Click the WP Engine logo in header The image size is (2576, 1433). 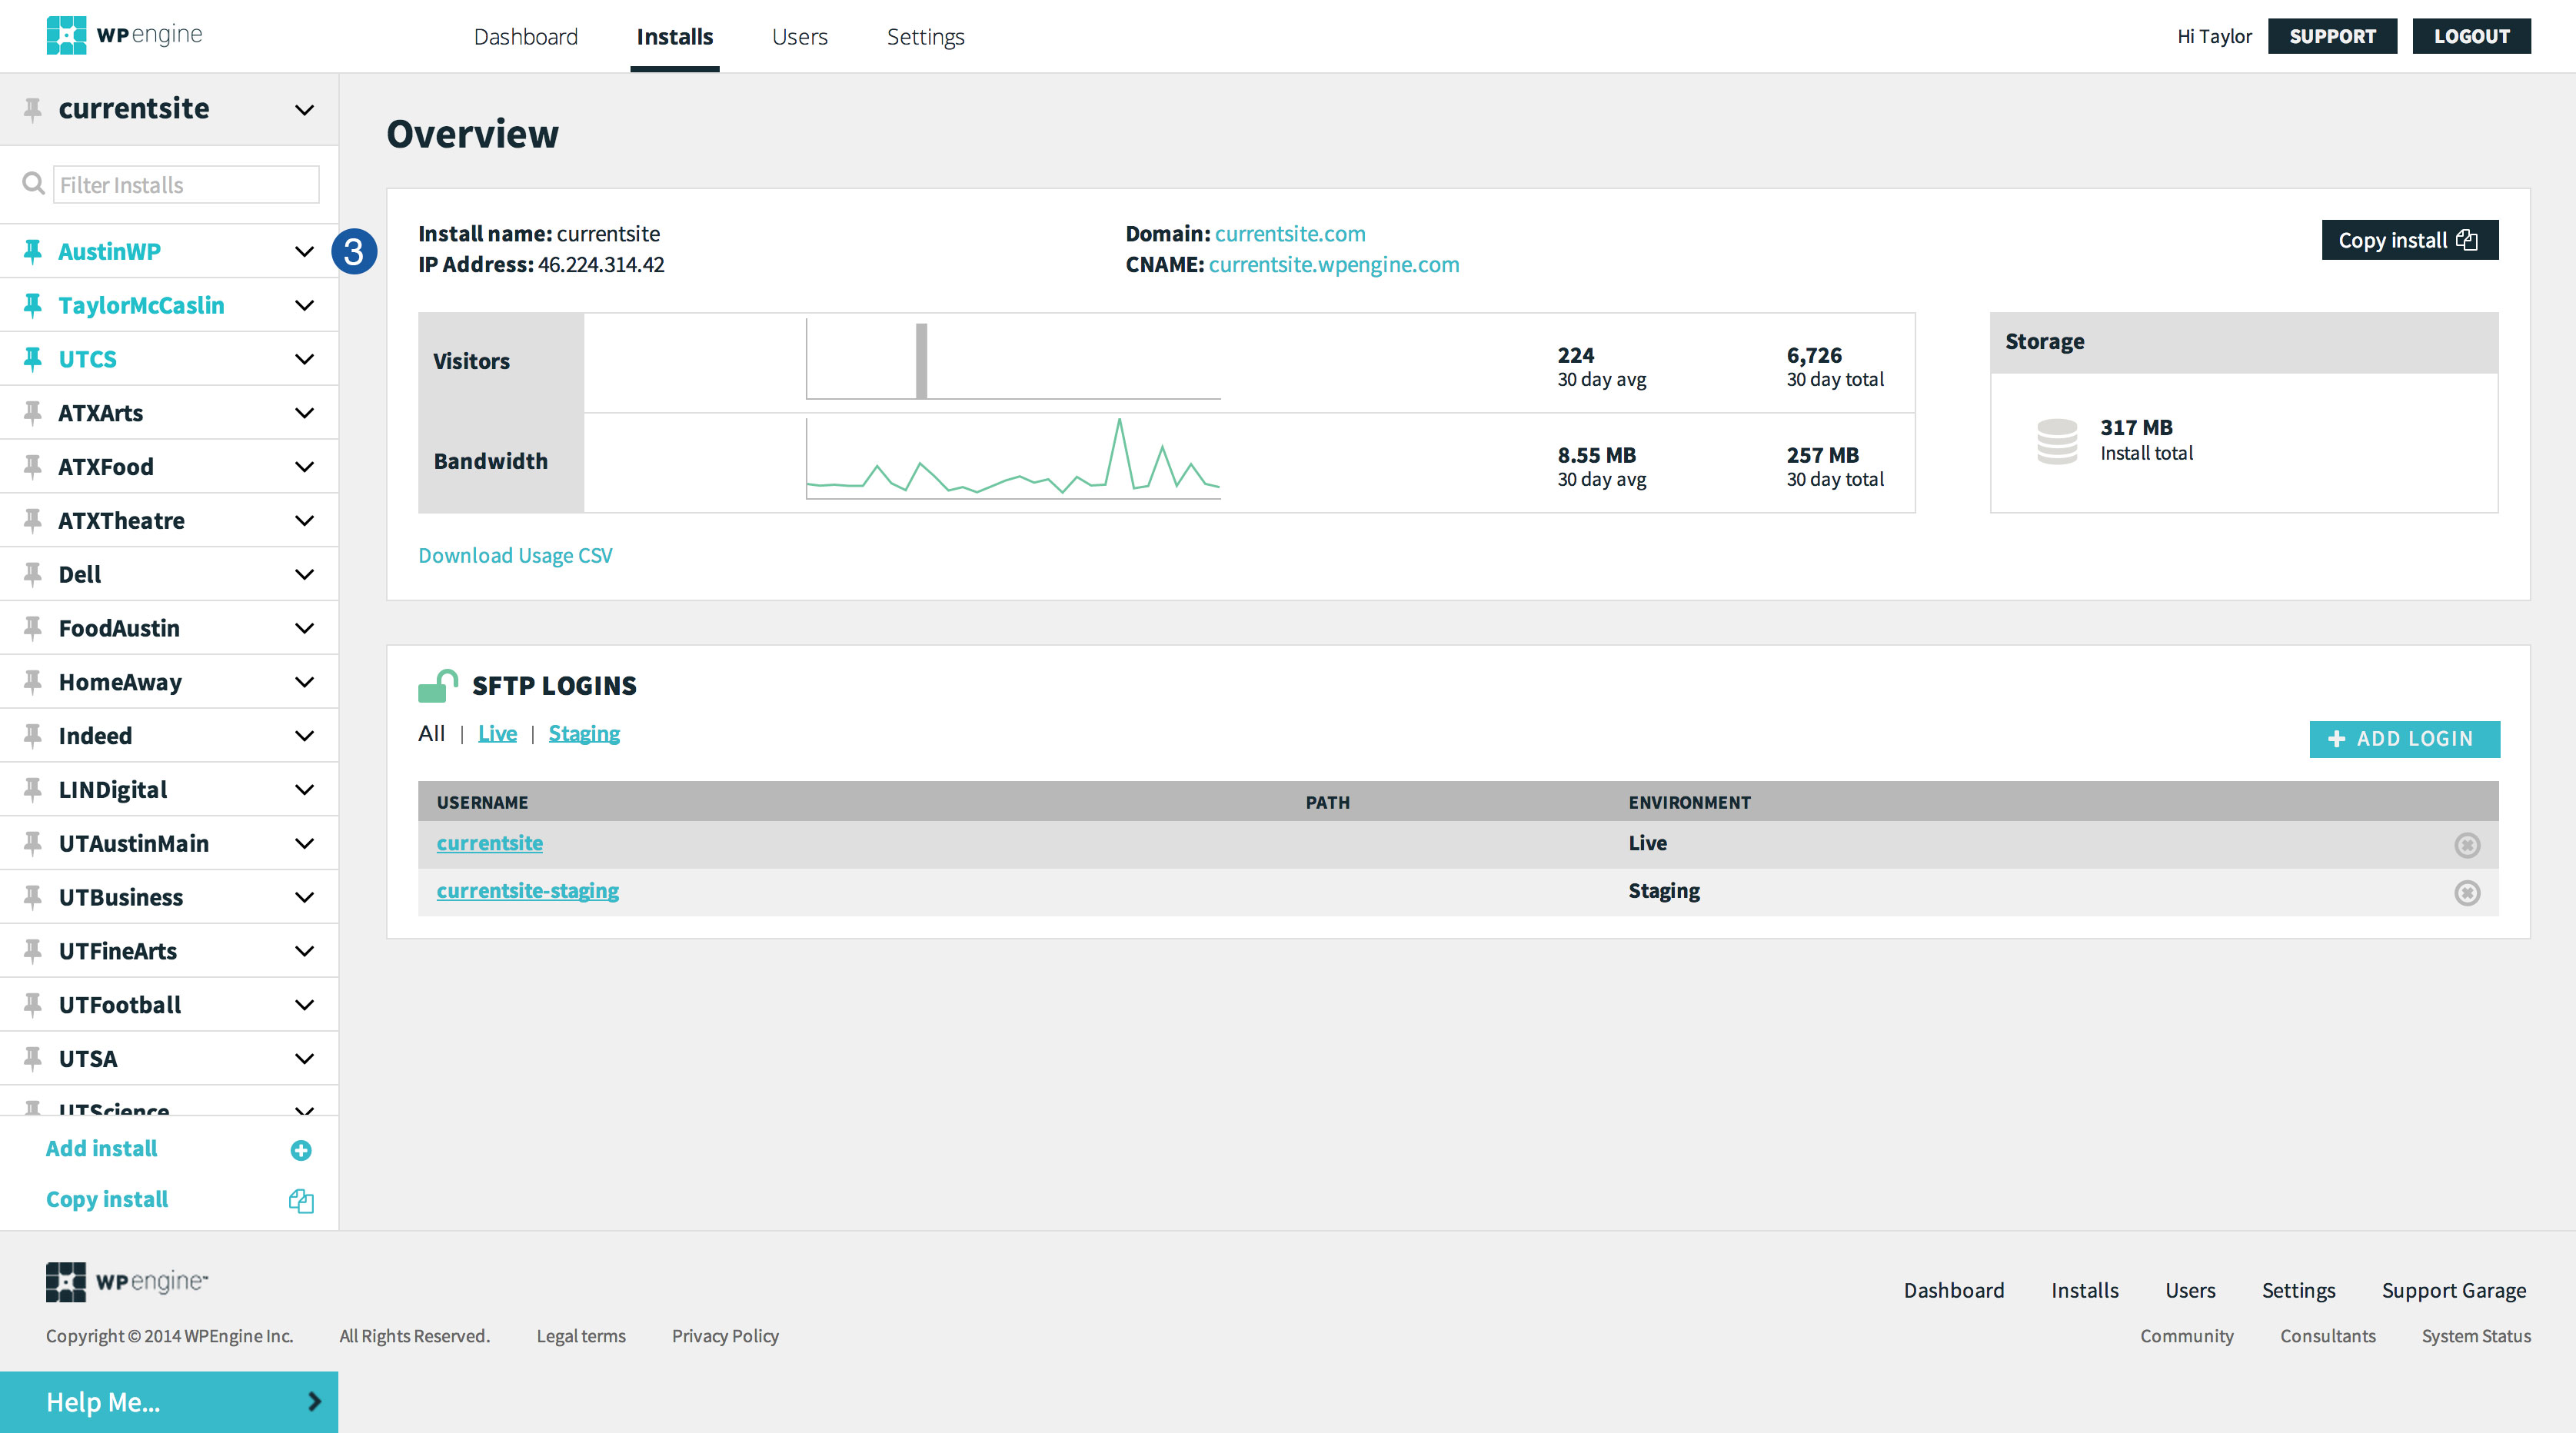(124, 35)
